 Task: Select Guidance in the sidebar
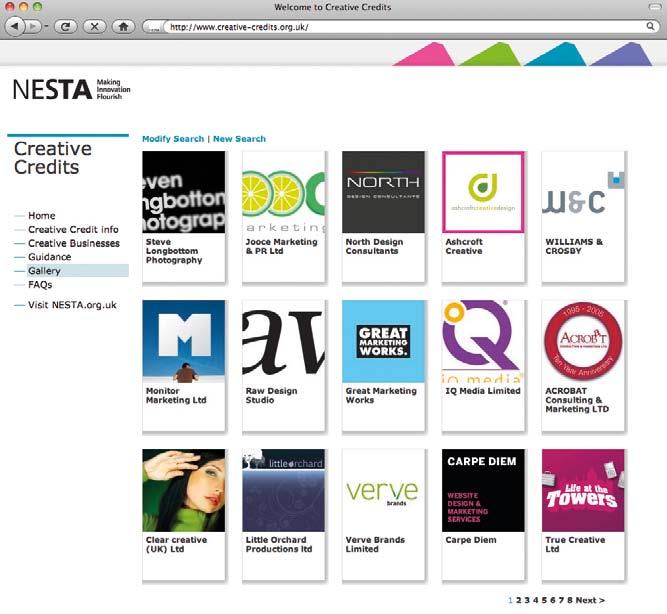(49, 257)
